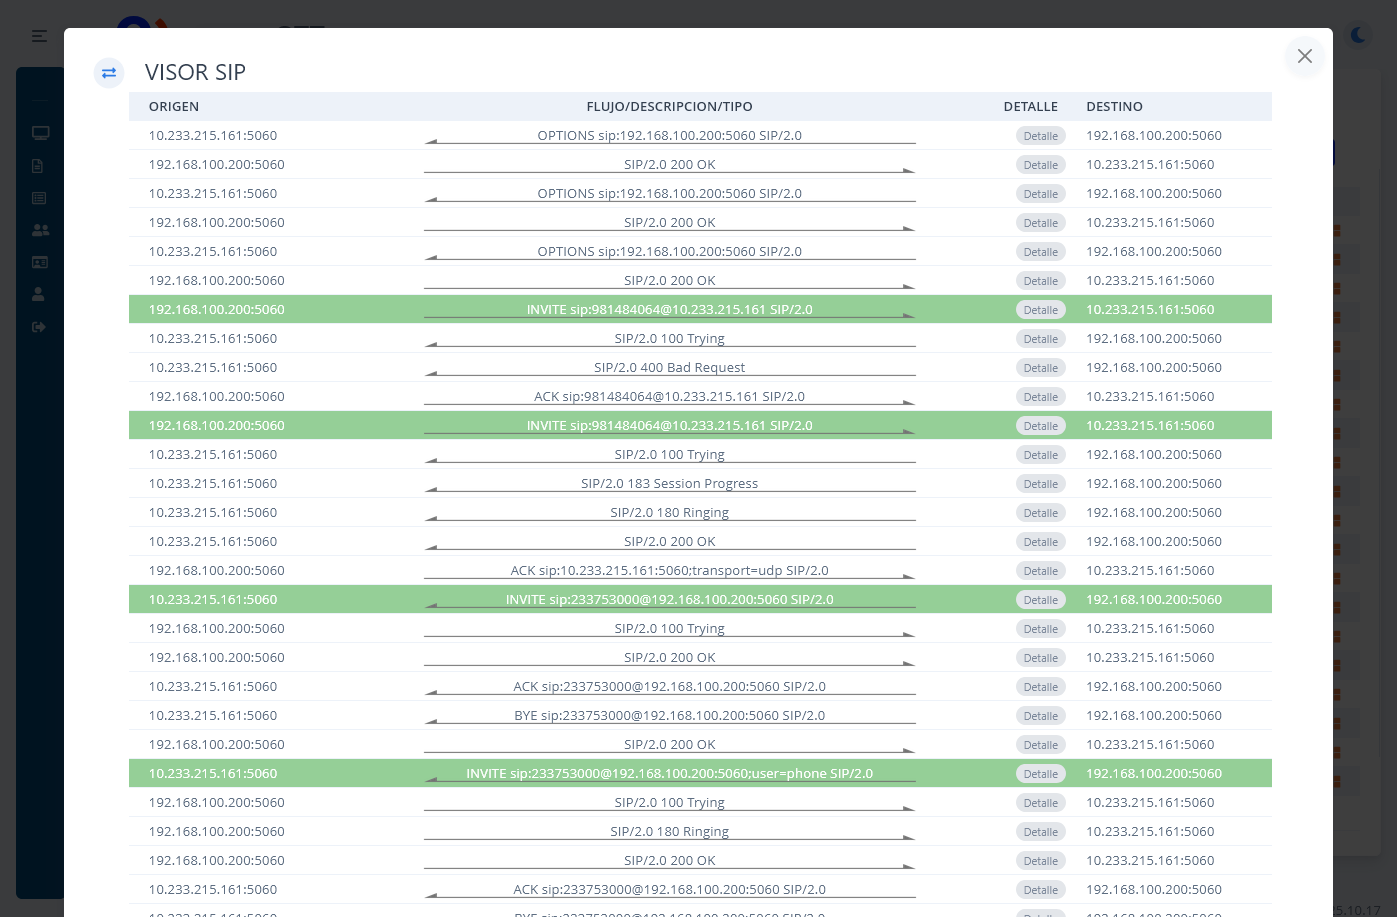Click the ID card icon in the sidebar
Viewport: 1397px width, 917px height.
coord(39,262)
